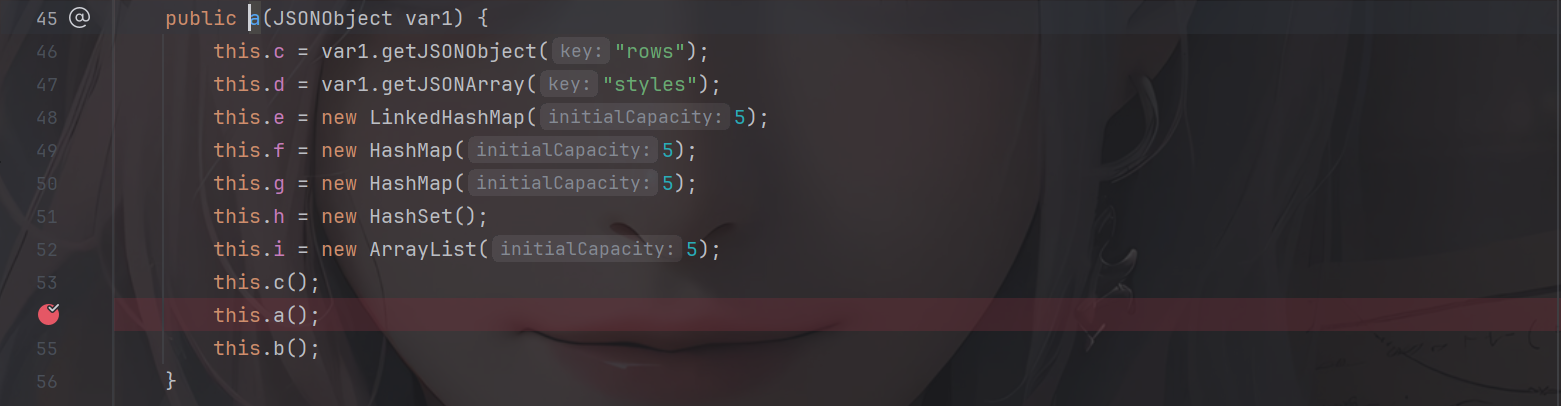Click the LinkedHashMap class name
Viewport: 1561px width, 406px height.
coord(447,117)
